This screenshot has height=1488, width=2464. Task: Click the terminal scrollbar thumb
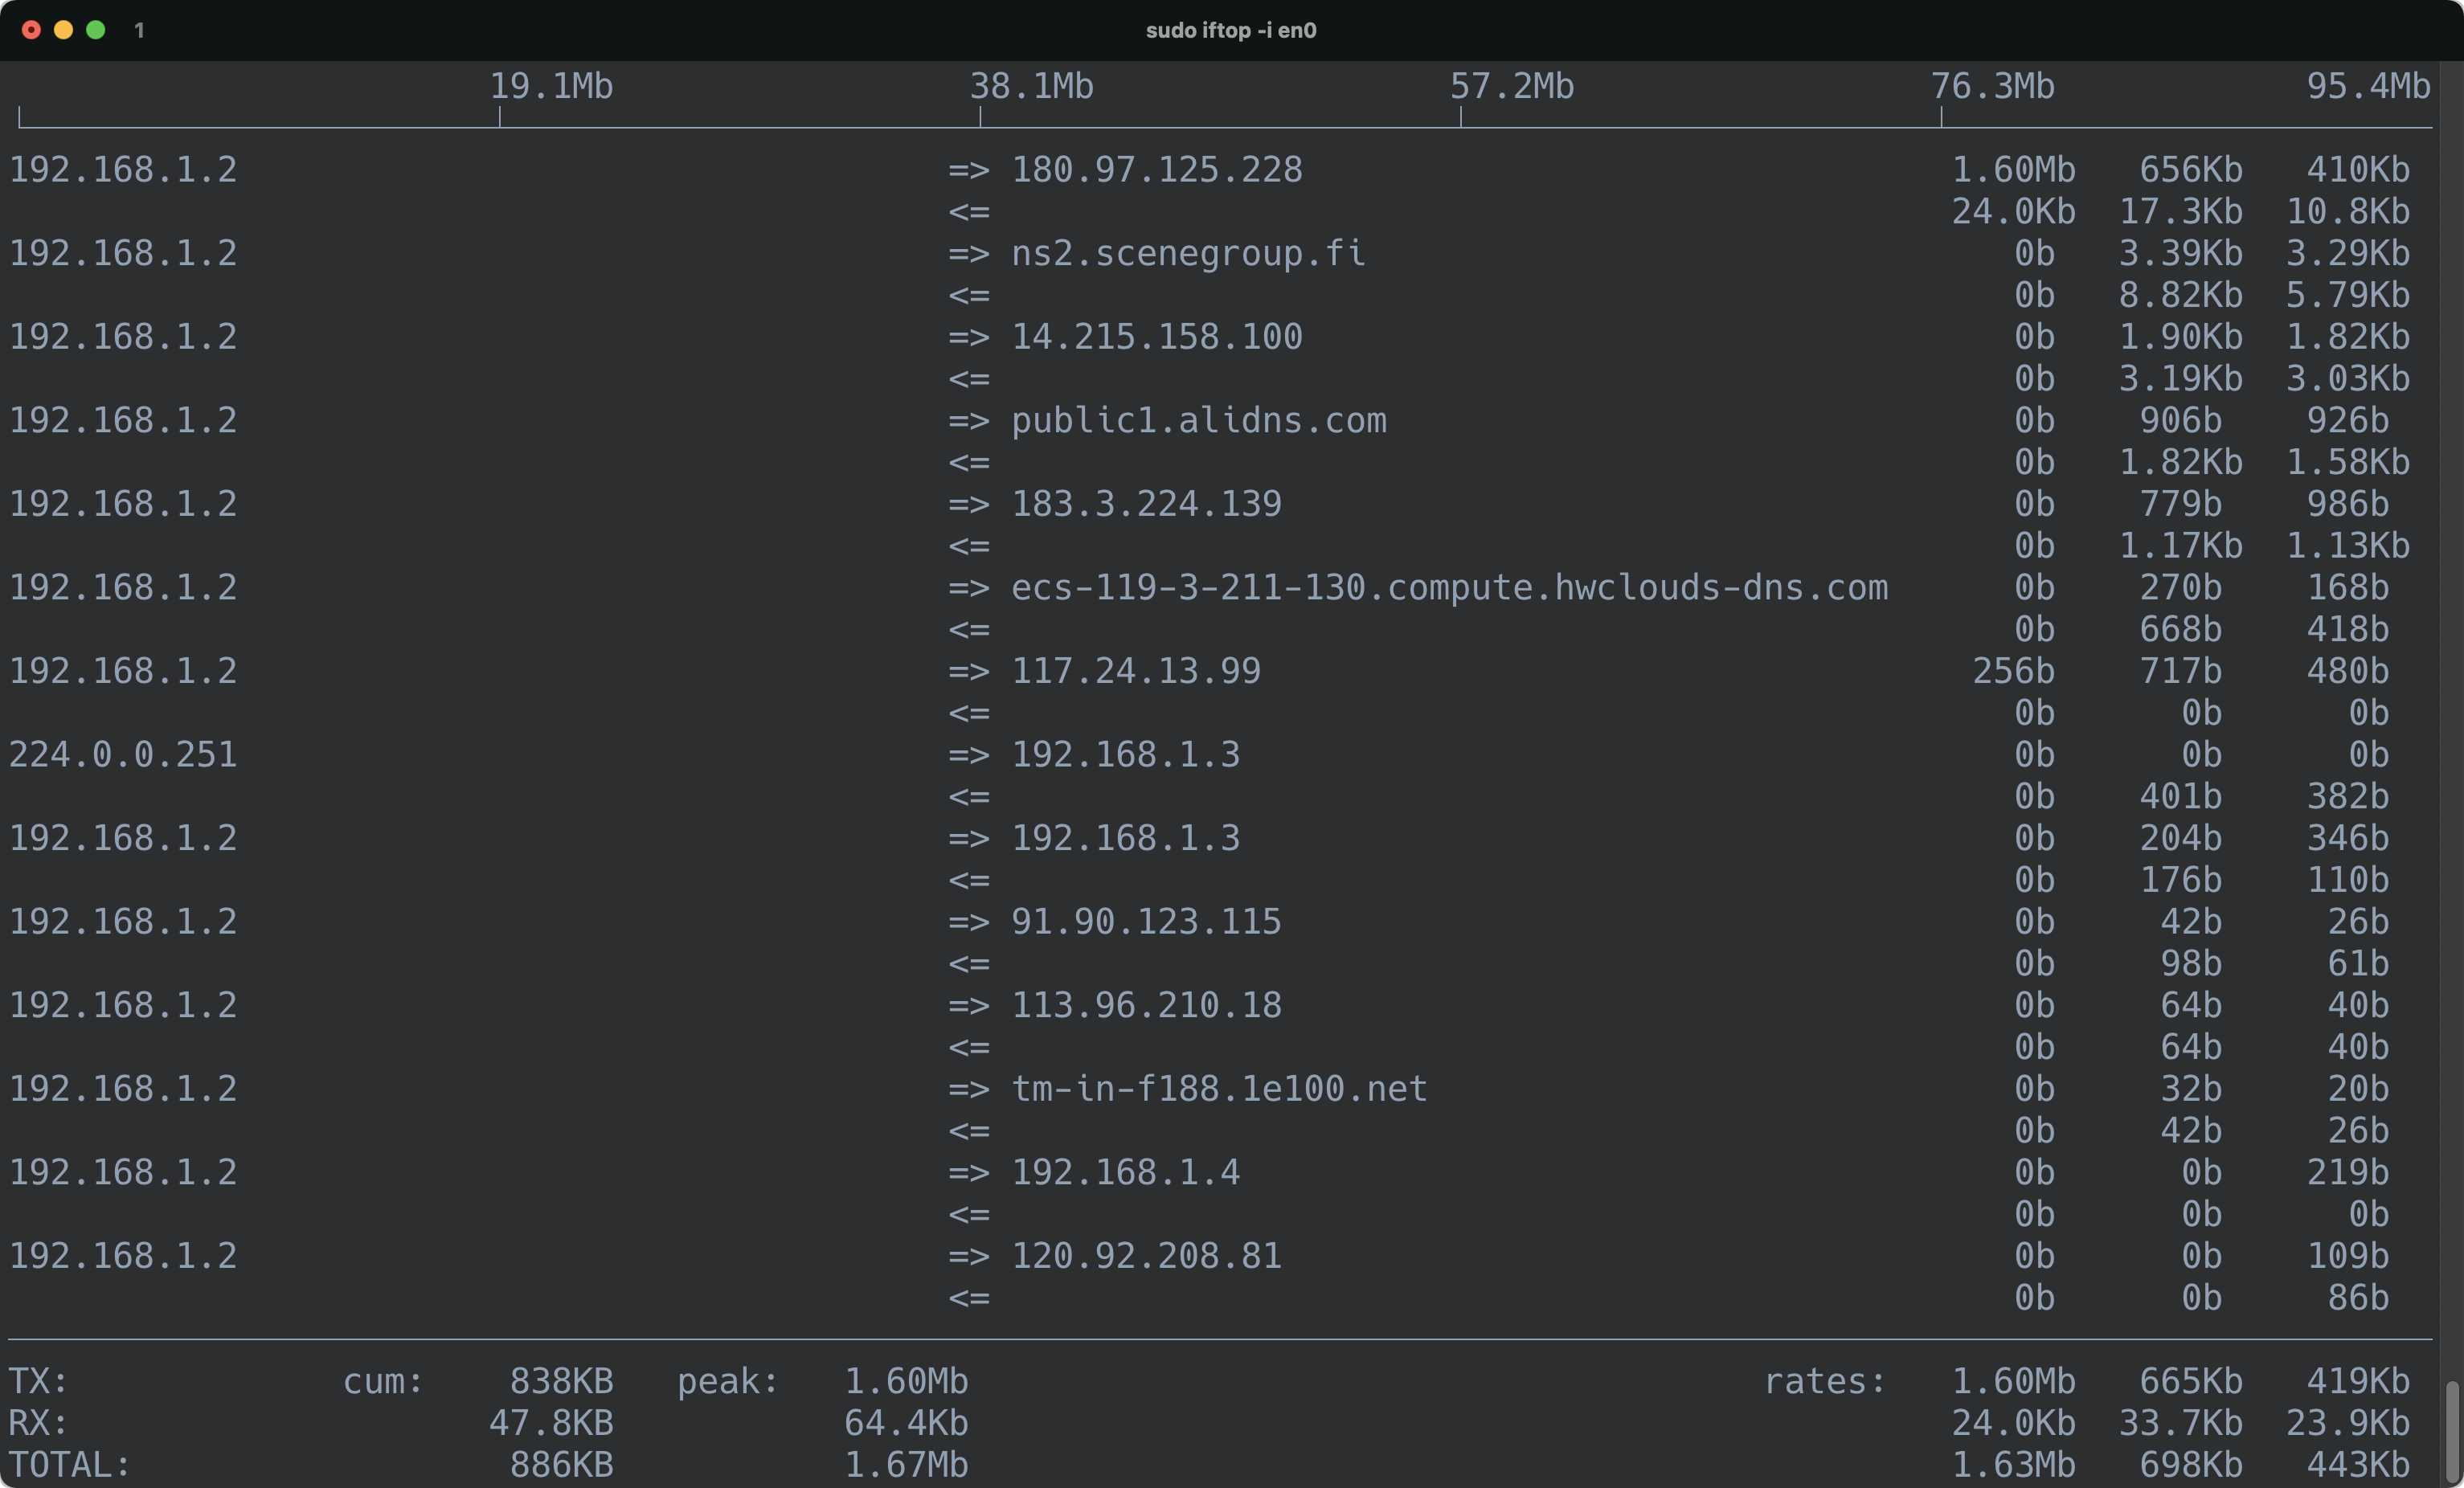coord(2452,1431)
